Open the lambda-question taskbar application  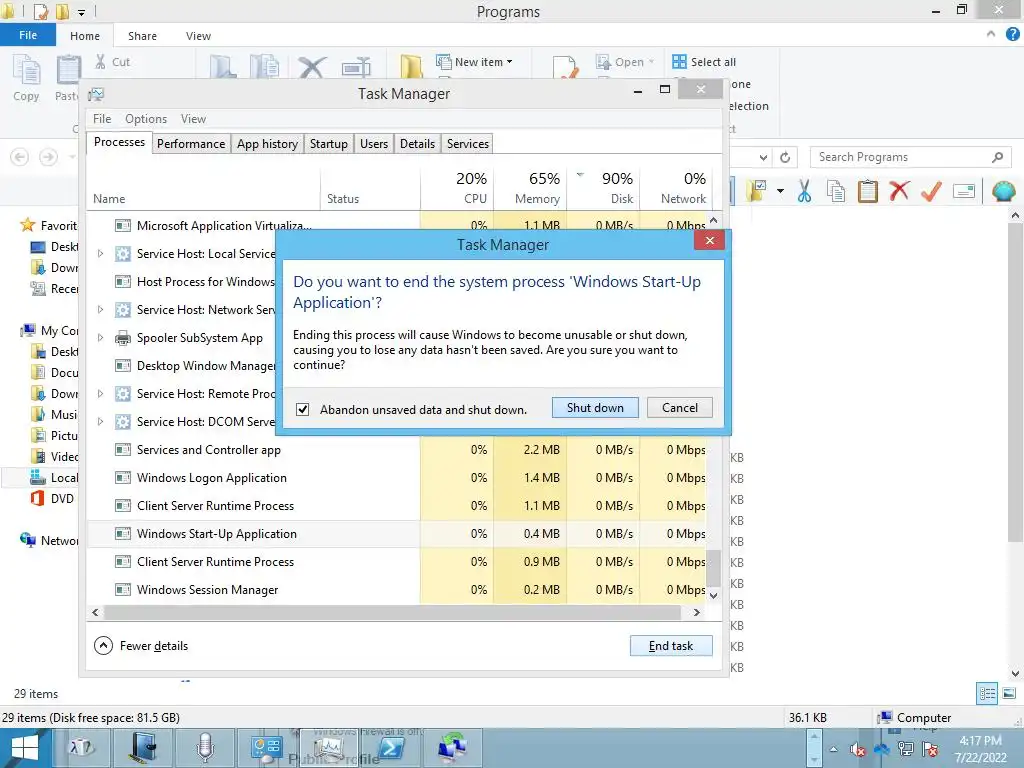coord(82,748)
